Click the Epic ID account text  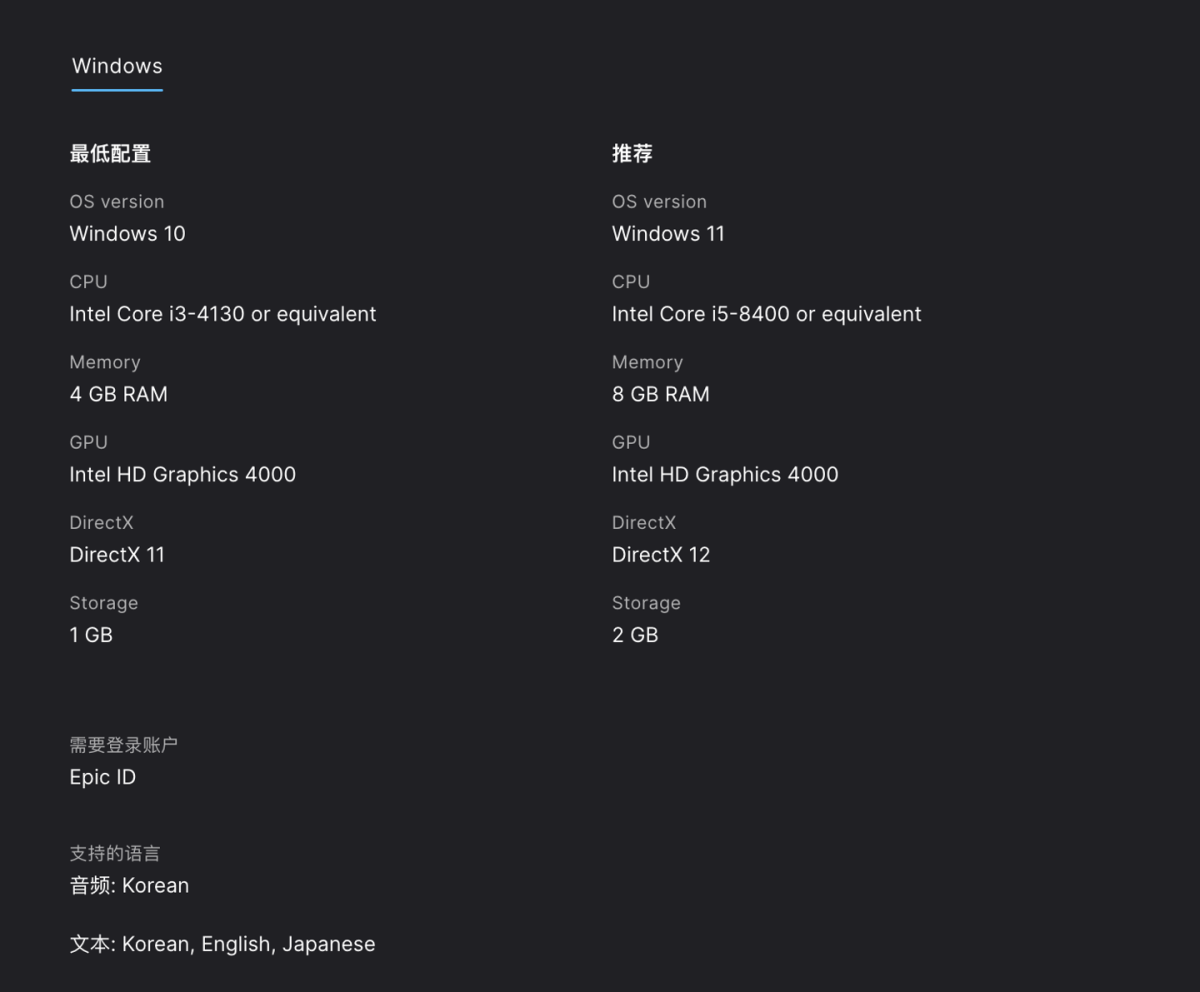tap(102, 777)
